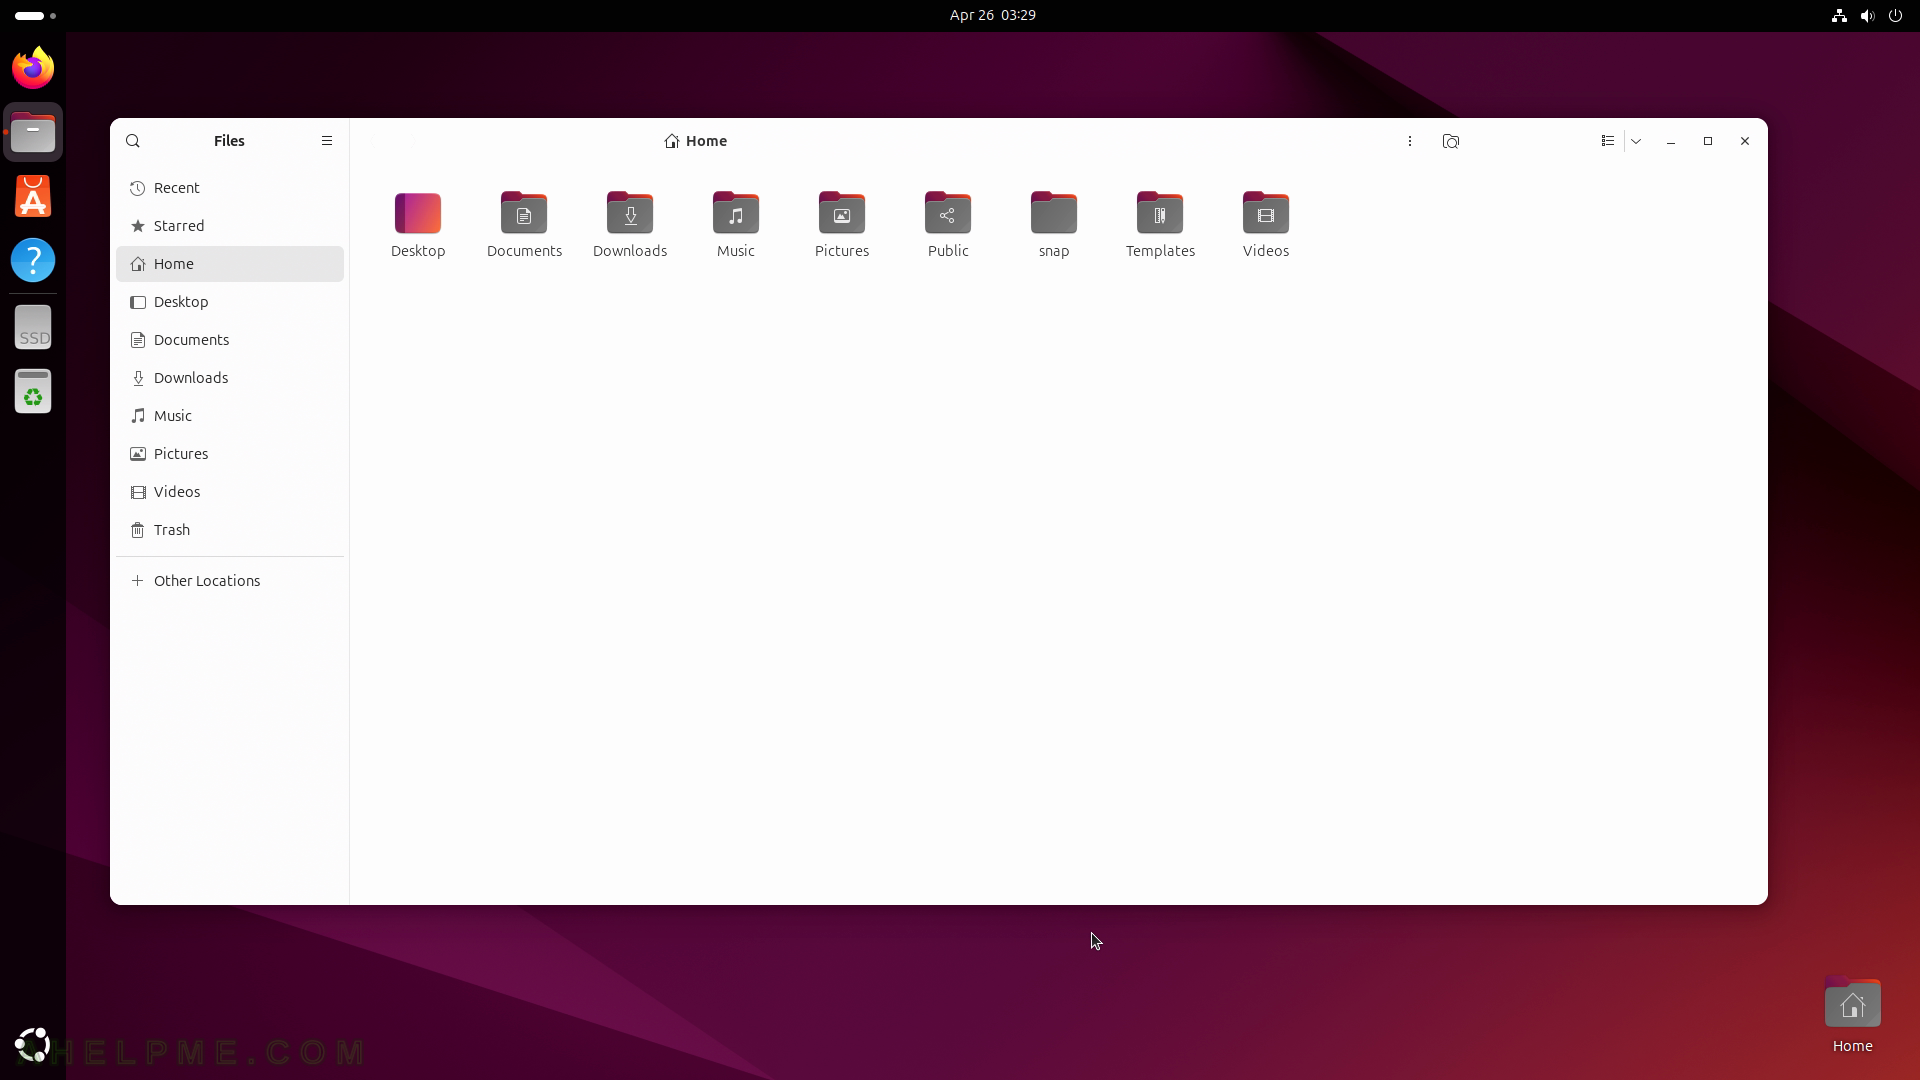Open the Desktop folder icon

[418, 213]
